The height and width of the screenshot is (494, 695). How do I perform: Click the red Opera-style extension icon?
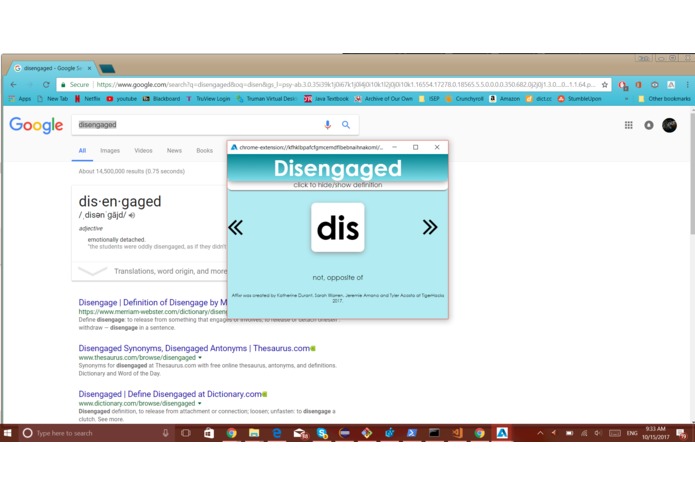(x=623, y=85)
